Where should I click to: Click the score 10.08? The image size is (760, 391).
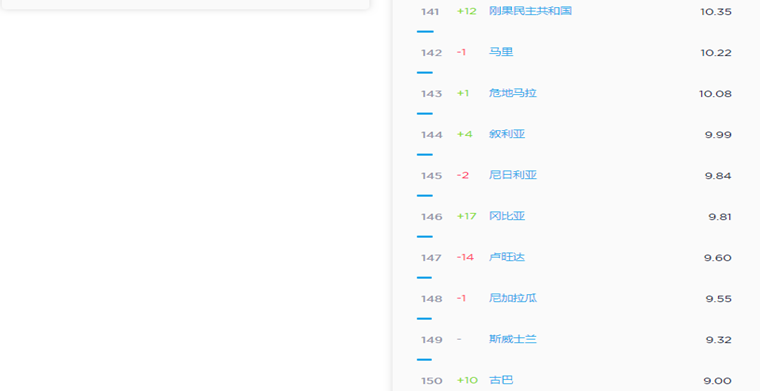coord(715,94)
